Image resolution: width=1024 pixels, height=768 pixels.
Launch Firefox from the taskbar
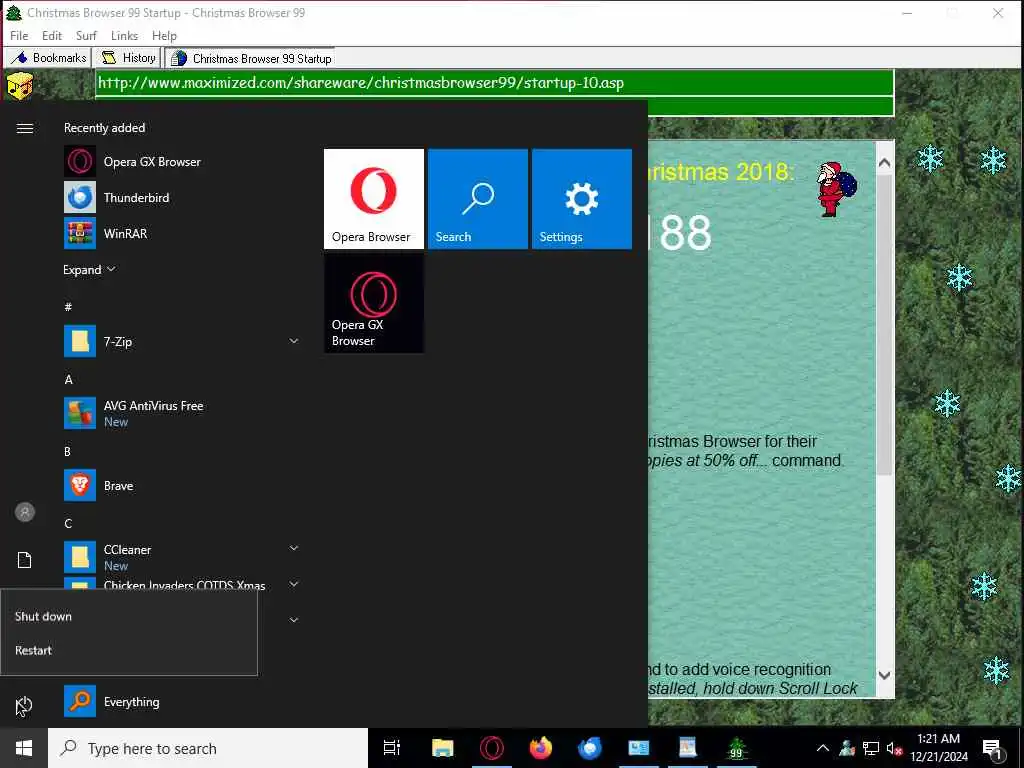coord(541,748)
